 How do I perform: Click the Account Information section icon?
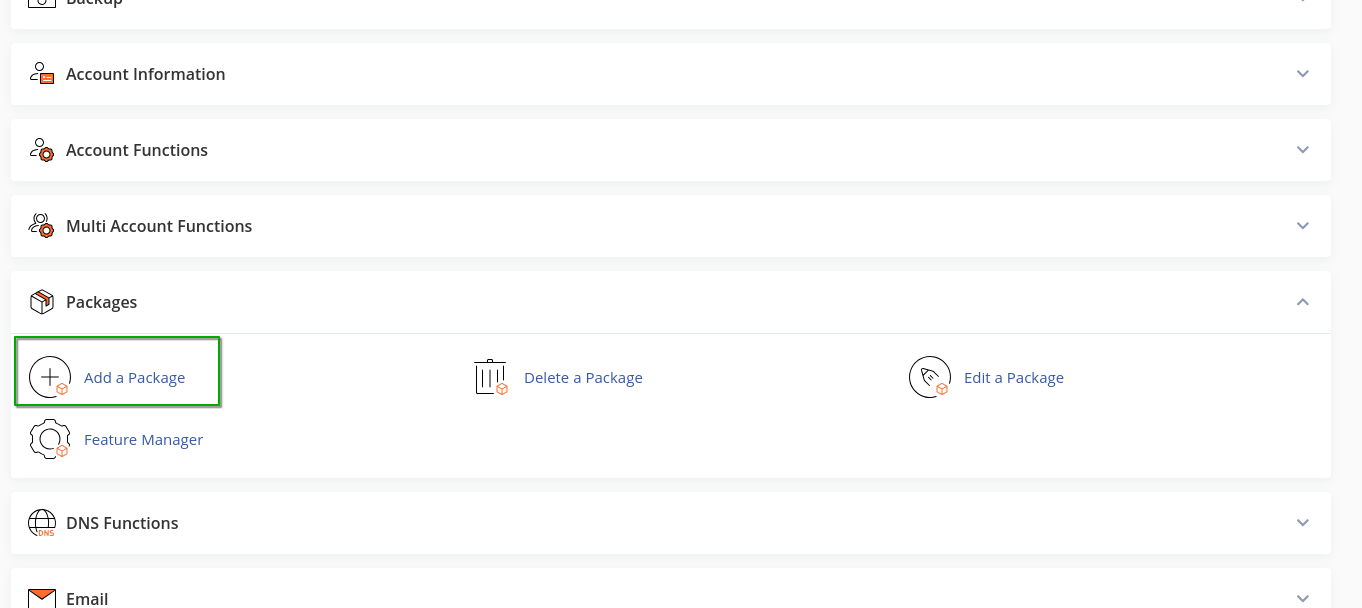pos(41,74)
